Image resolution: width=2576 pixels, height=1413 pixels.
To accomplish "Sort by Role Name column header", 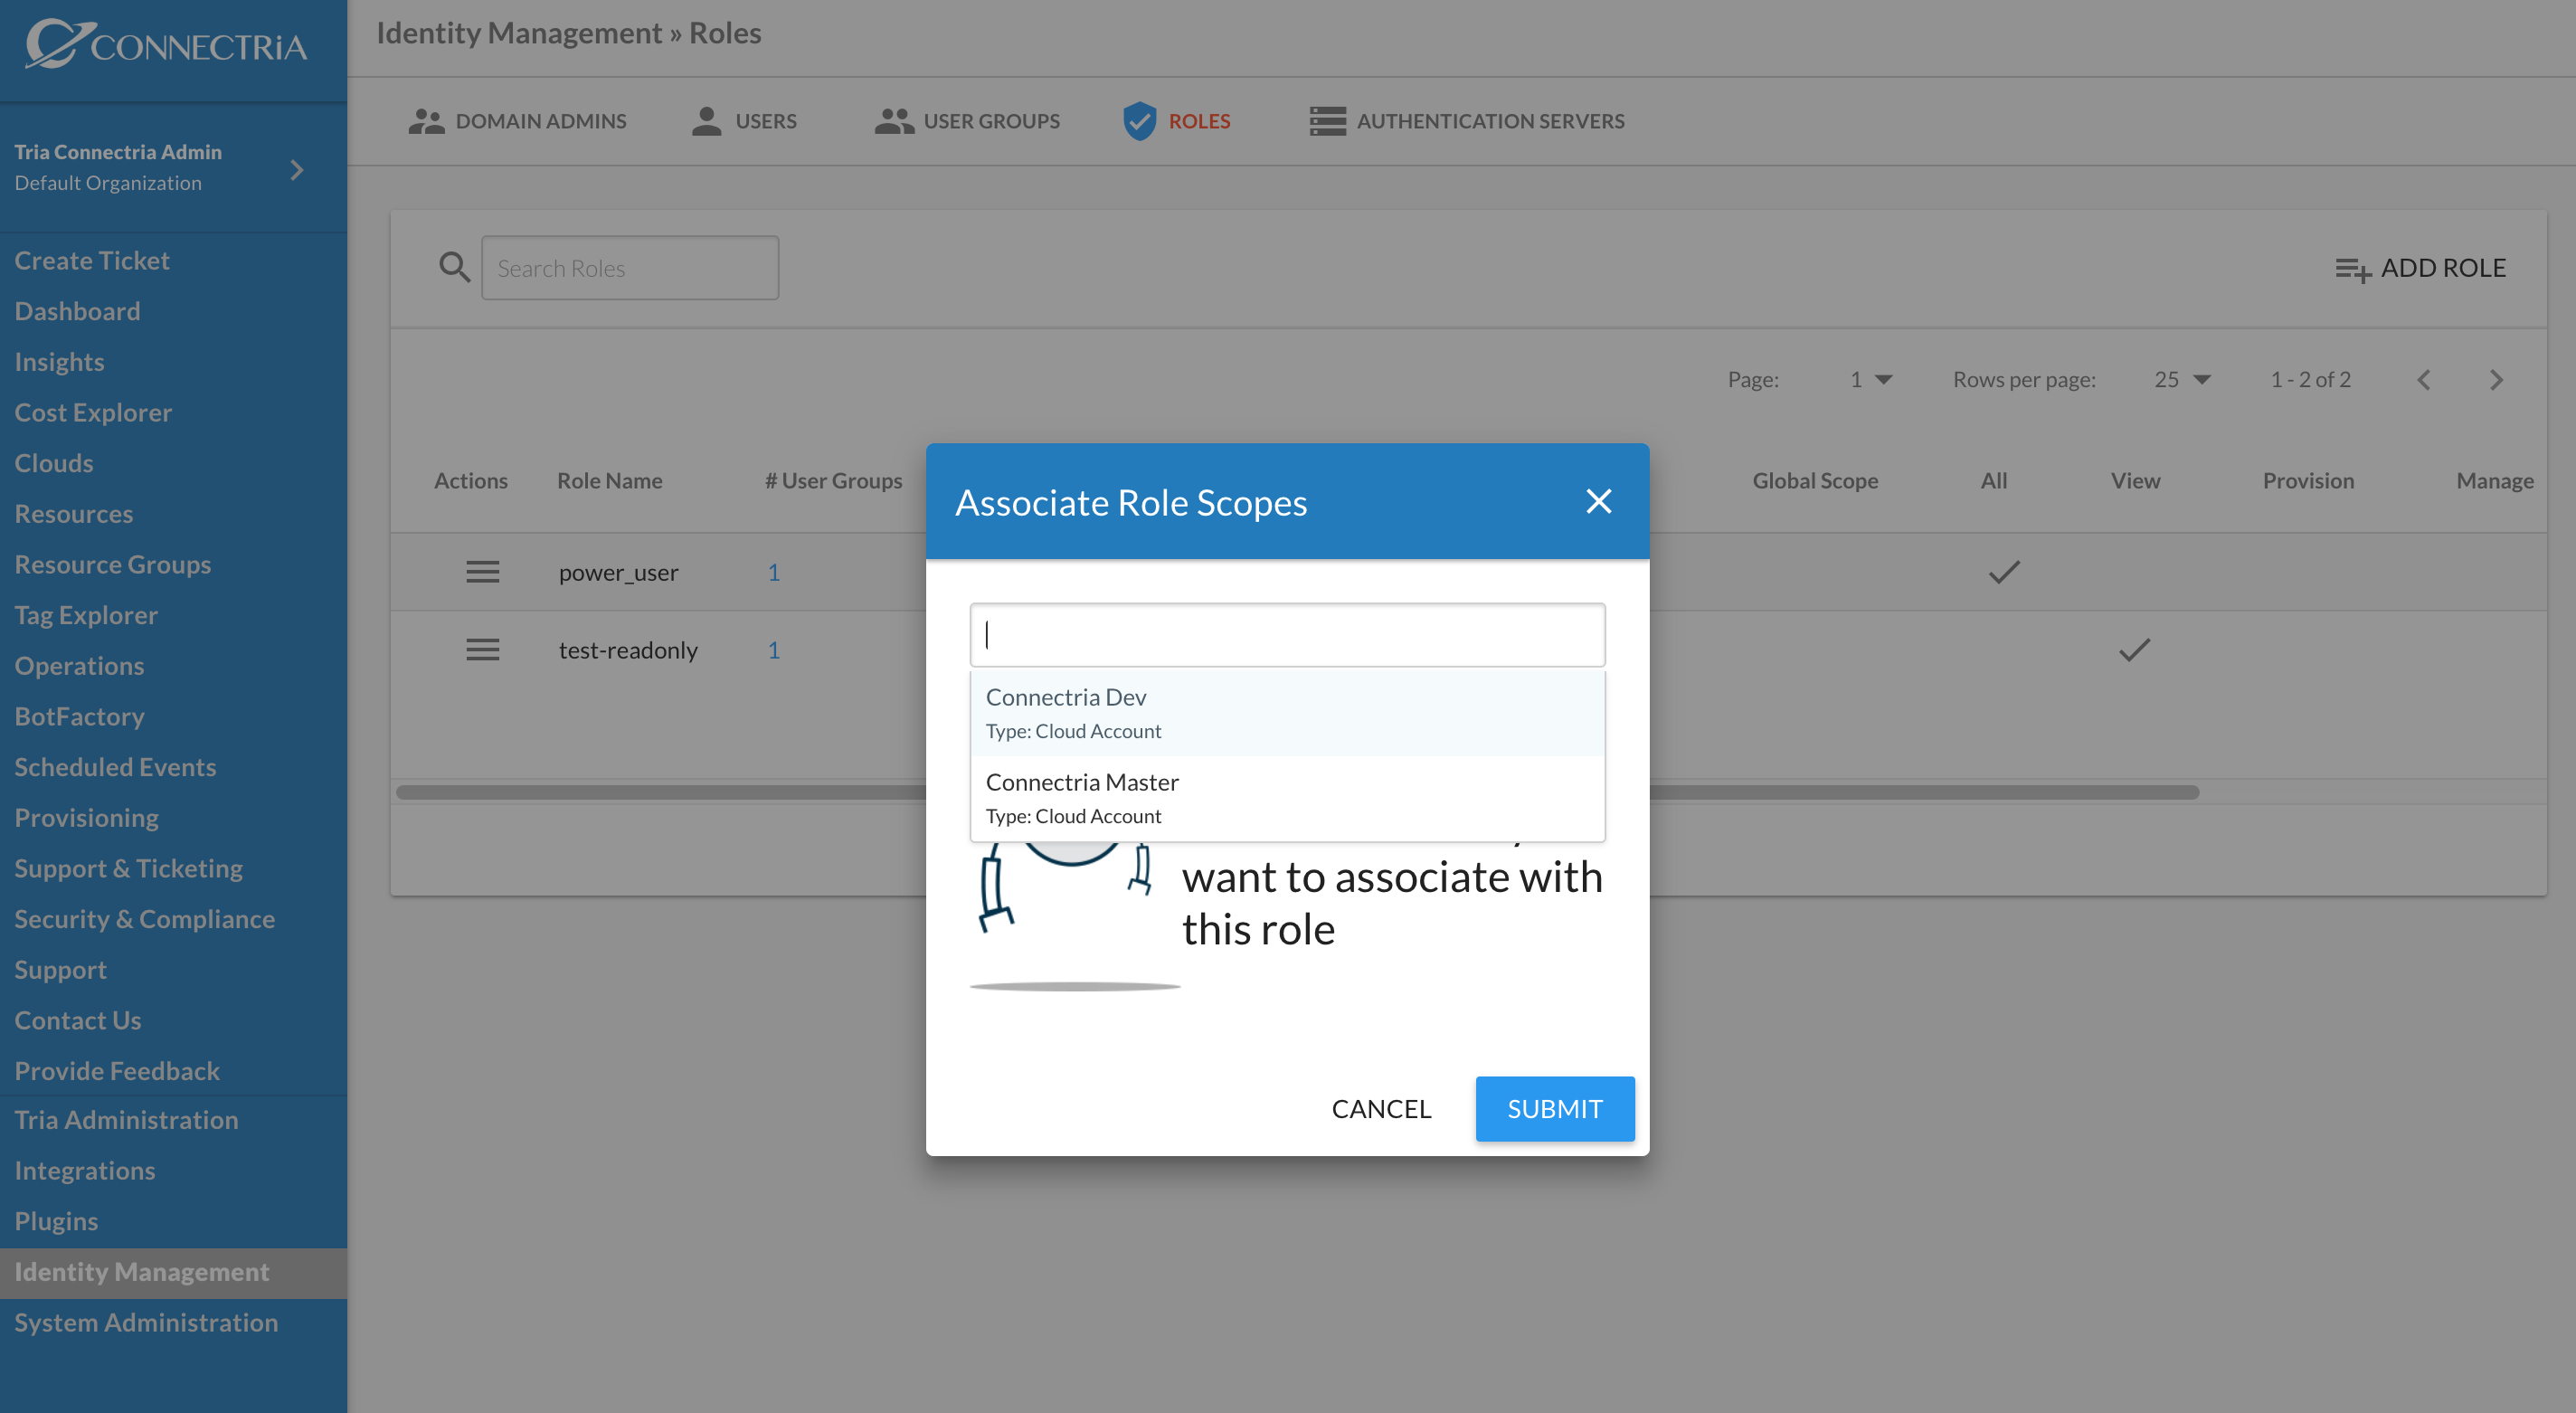I will 609,480.
